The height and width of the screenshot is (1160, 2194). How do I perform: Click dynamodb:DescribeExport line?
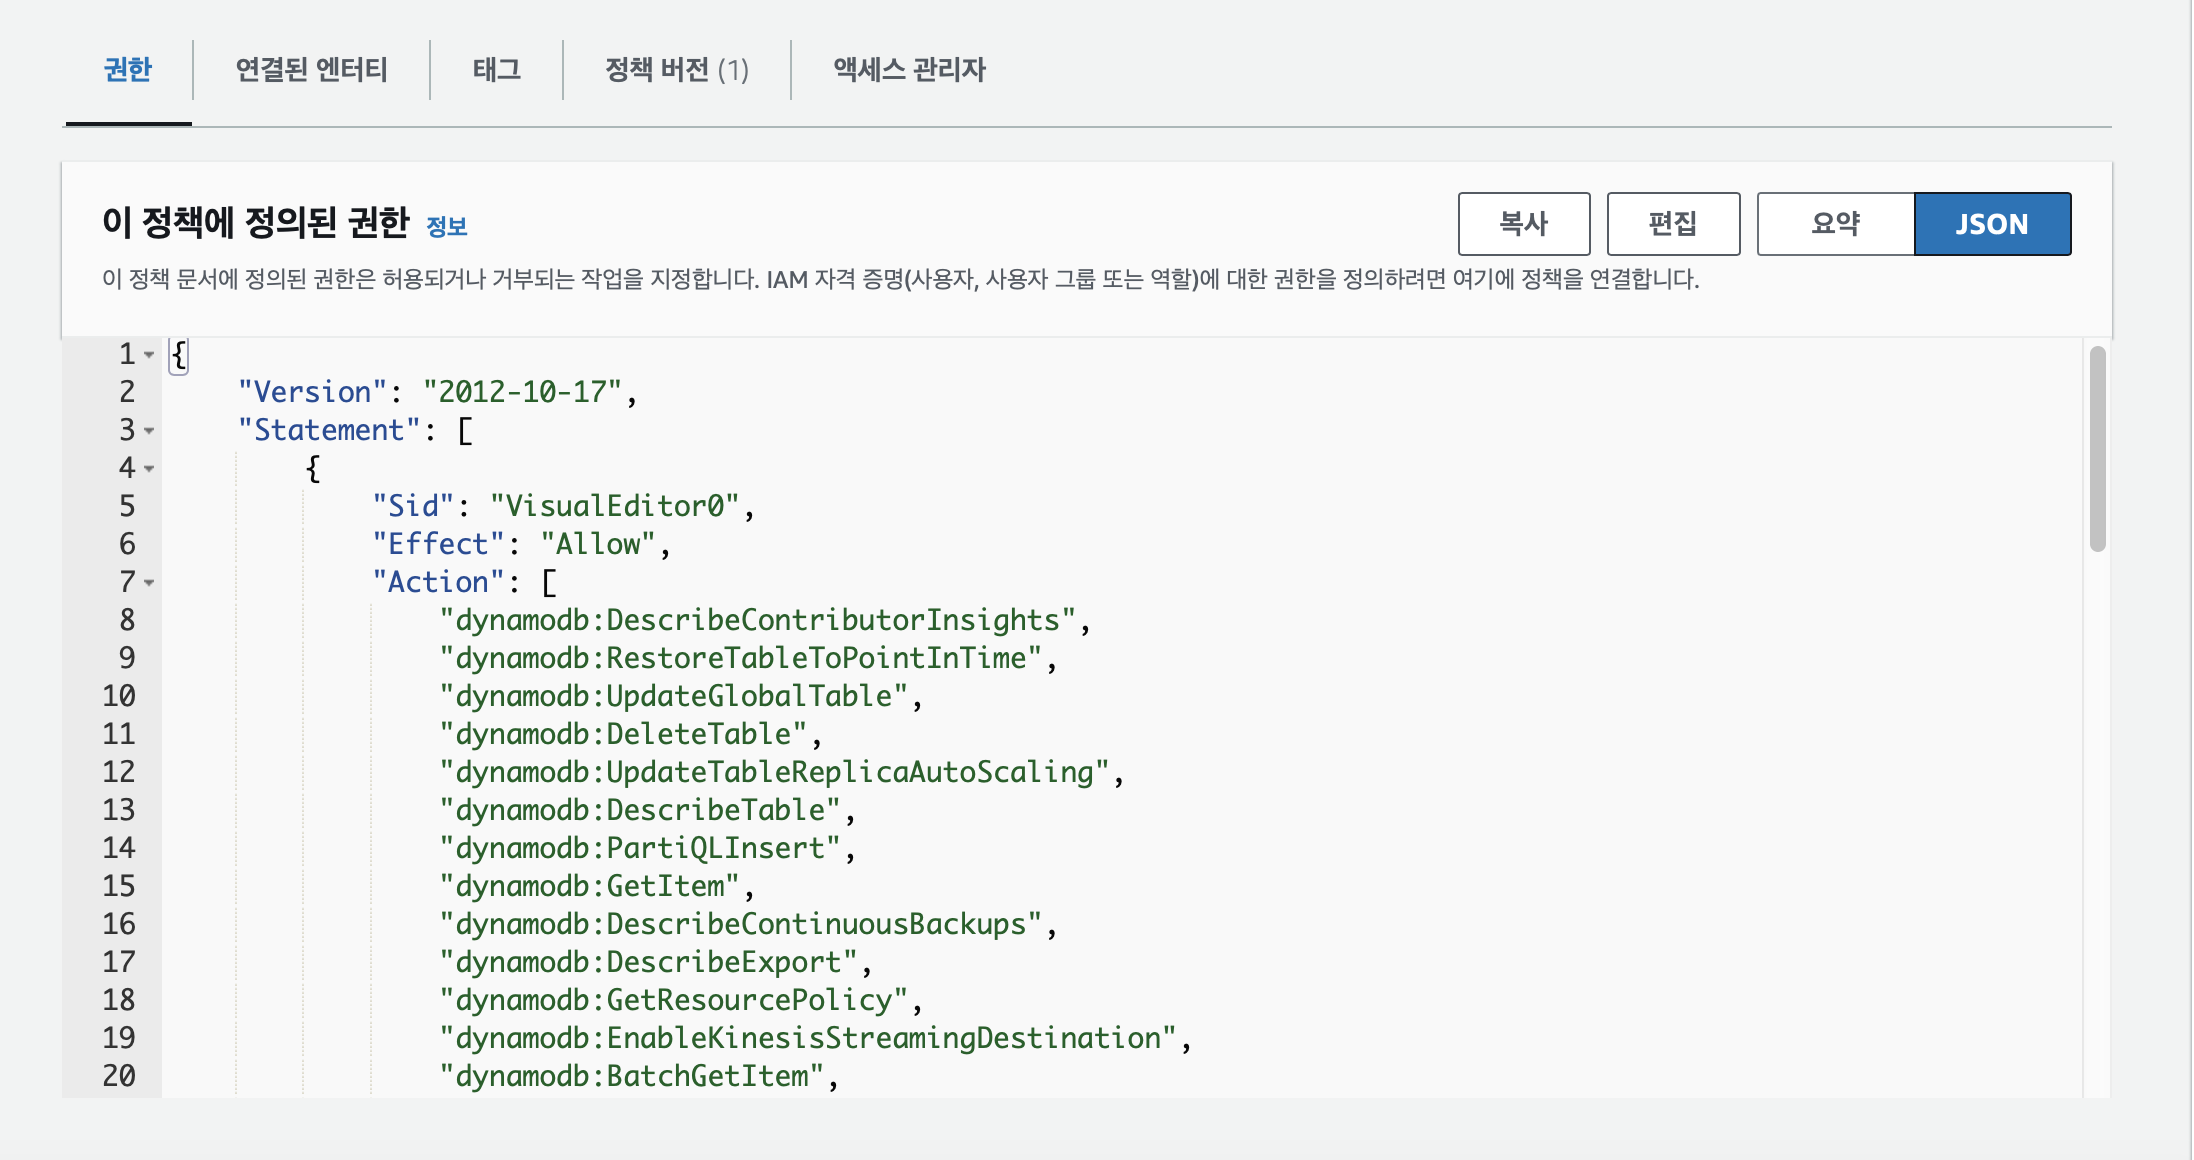tap(655, 962)
